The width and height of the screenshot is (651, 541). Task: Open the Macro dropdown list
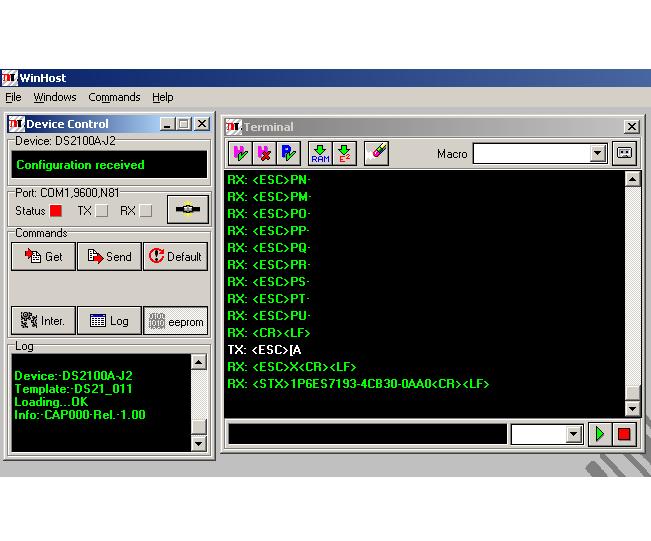(598, 154)
